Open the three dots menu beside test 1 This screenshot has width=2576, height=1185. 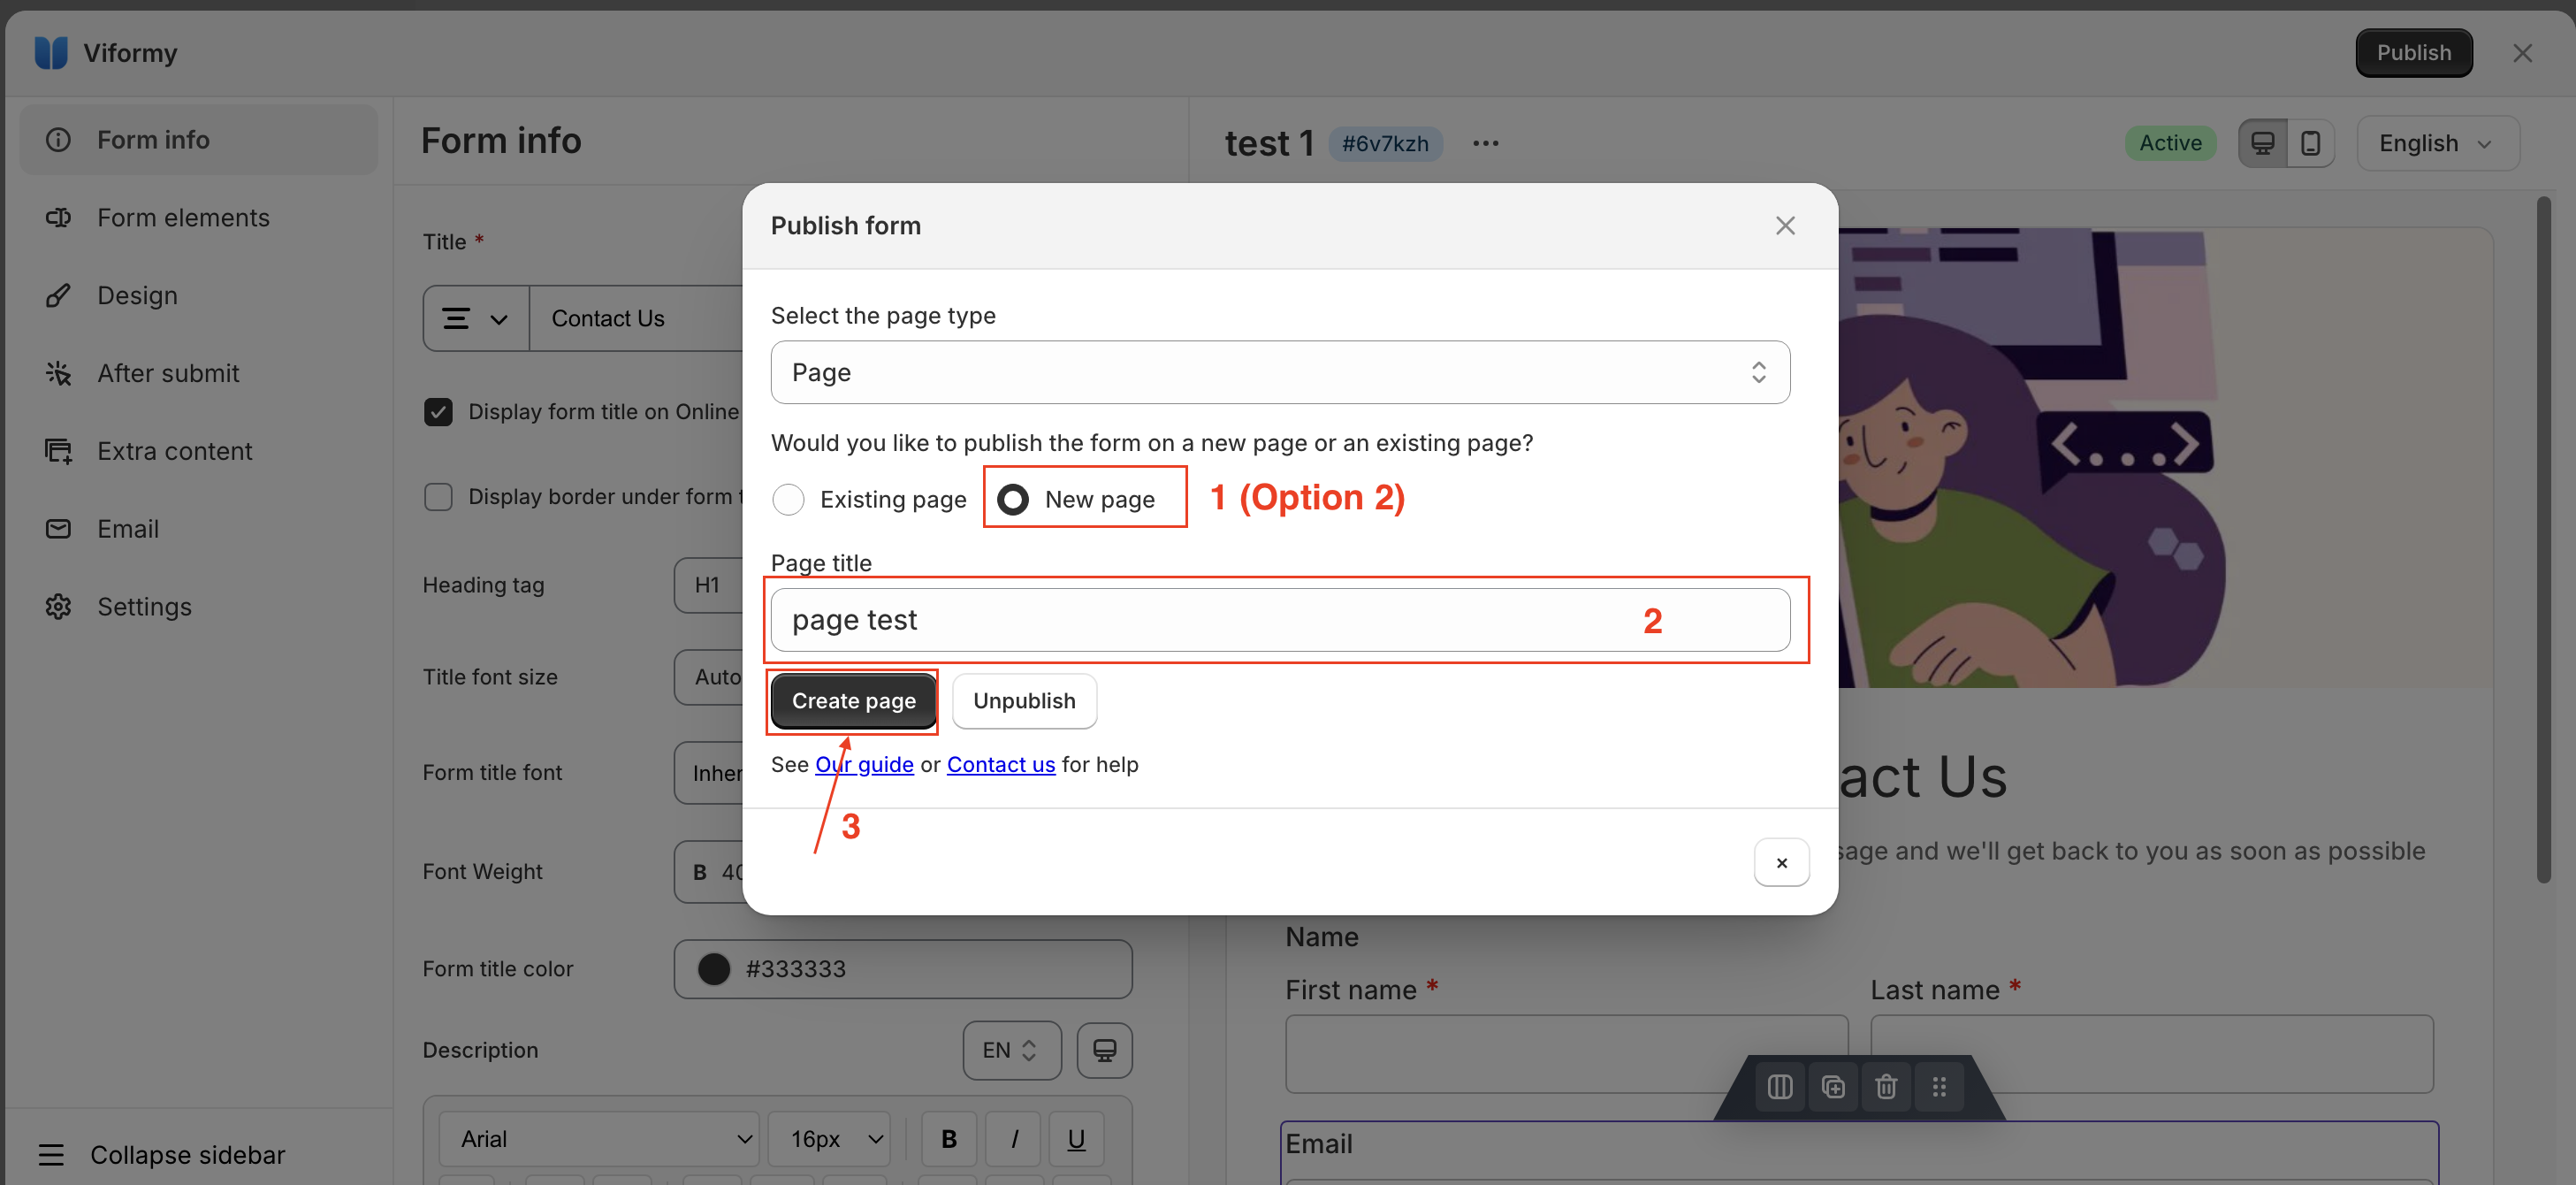point(1485,143)
